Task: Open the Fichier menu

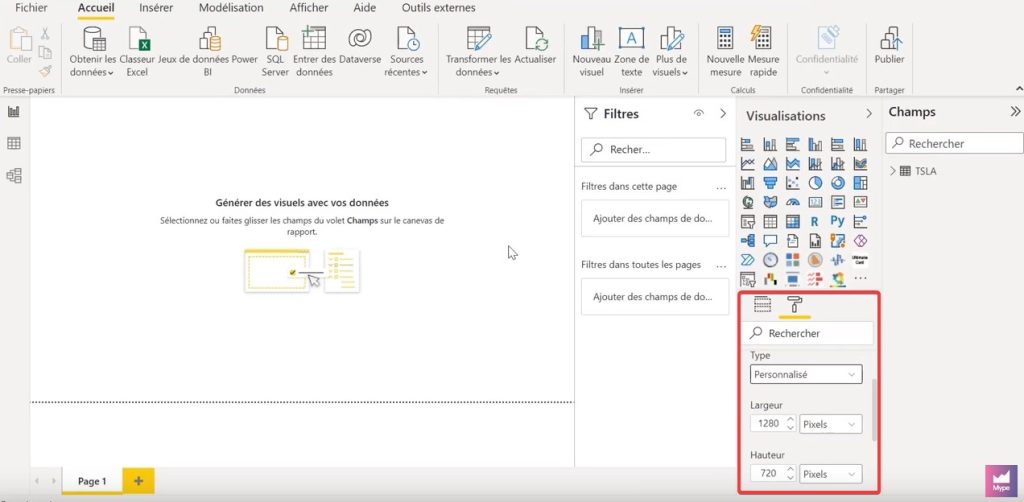Action: [31, 8]
